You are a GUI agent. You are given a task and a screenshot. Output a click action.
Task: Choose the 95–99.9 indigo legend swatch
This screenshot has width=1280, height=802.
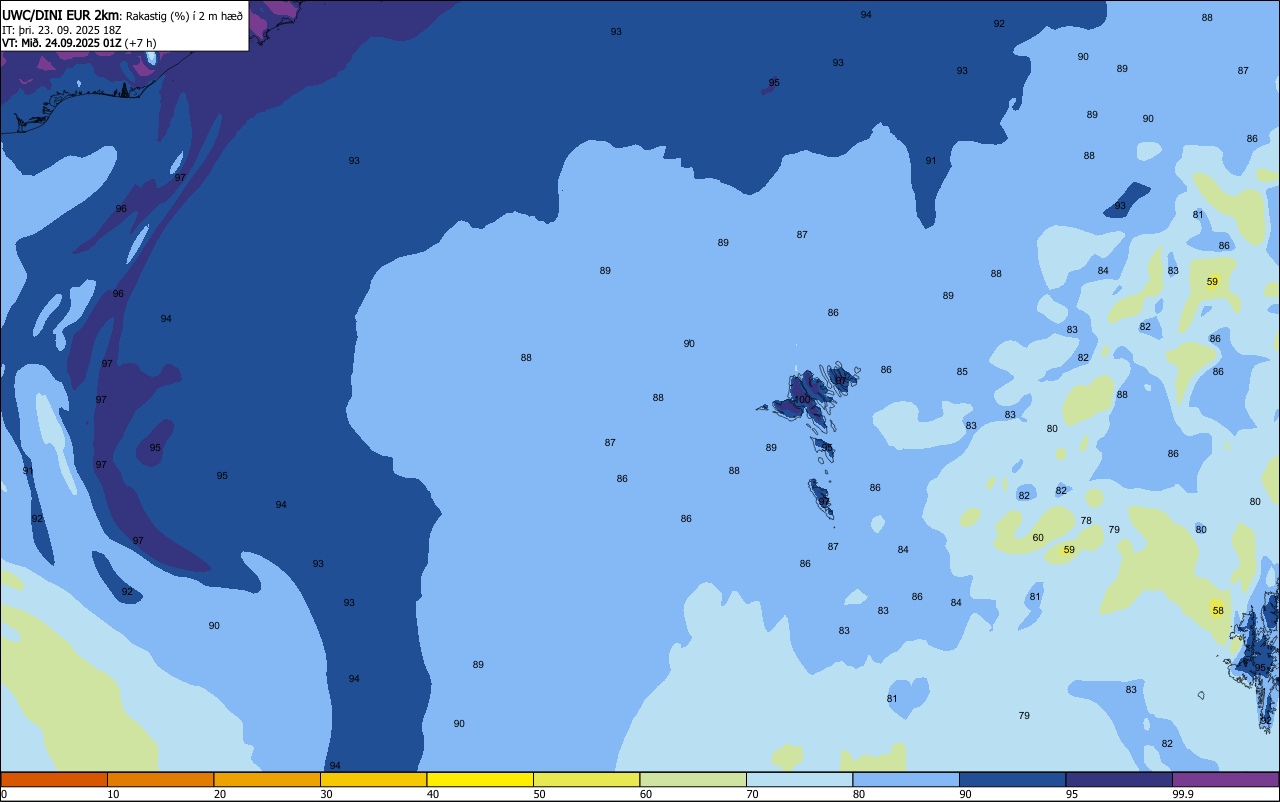[x=1119, y=779]
